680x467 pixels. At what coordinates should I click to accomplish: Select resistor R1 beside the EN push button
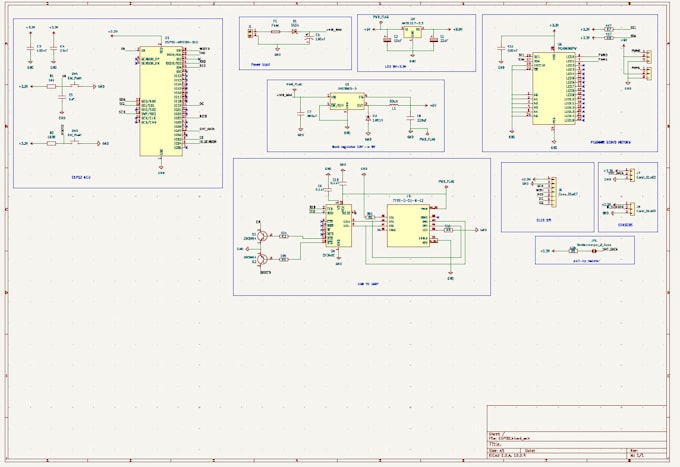point(51,86)
